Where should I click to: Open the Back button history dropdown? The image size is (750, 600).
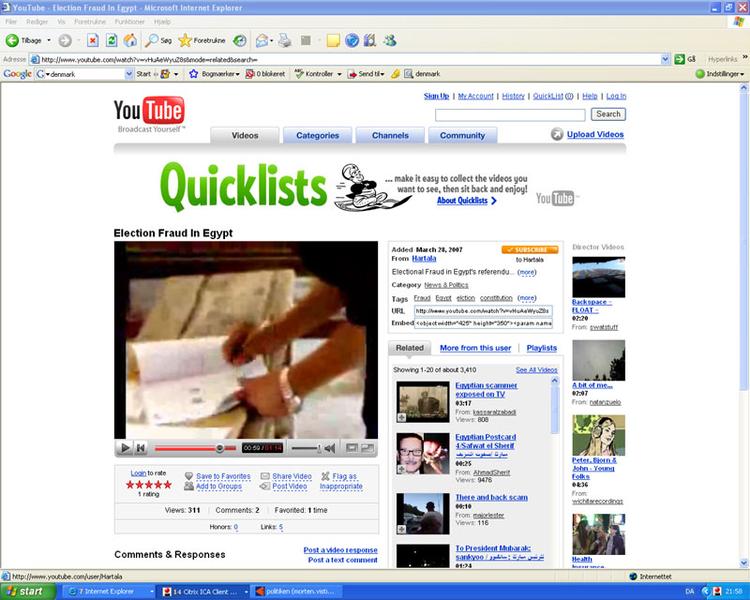(x=49, y=41)
